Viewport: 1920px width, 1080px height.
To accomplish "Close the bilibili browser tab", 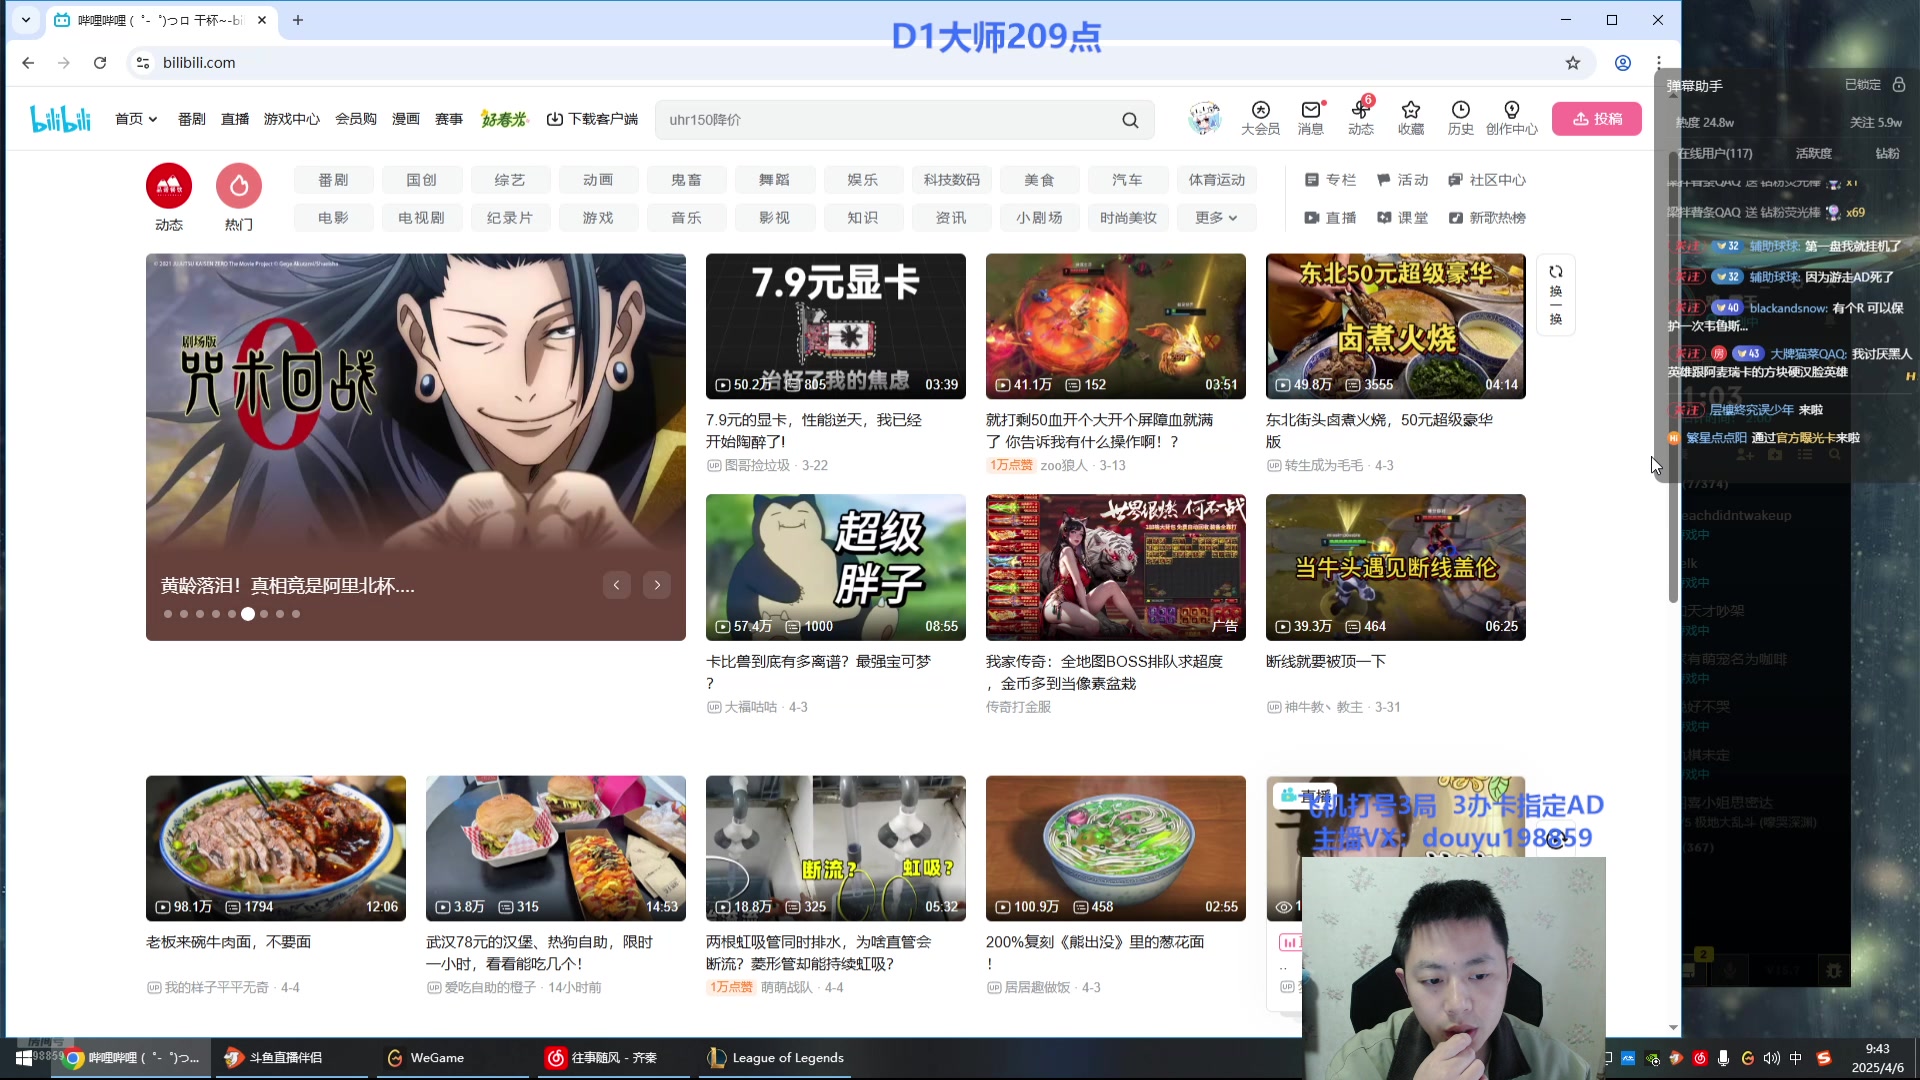I will click(x=262, y=20).
